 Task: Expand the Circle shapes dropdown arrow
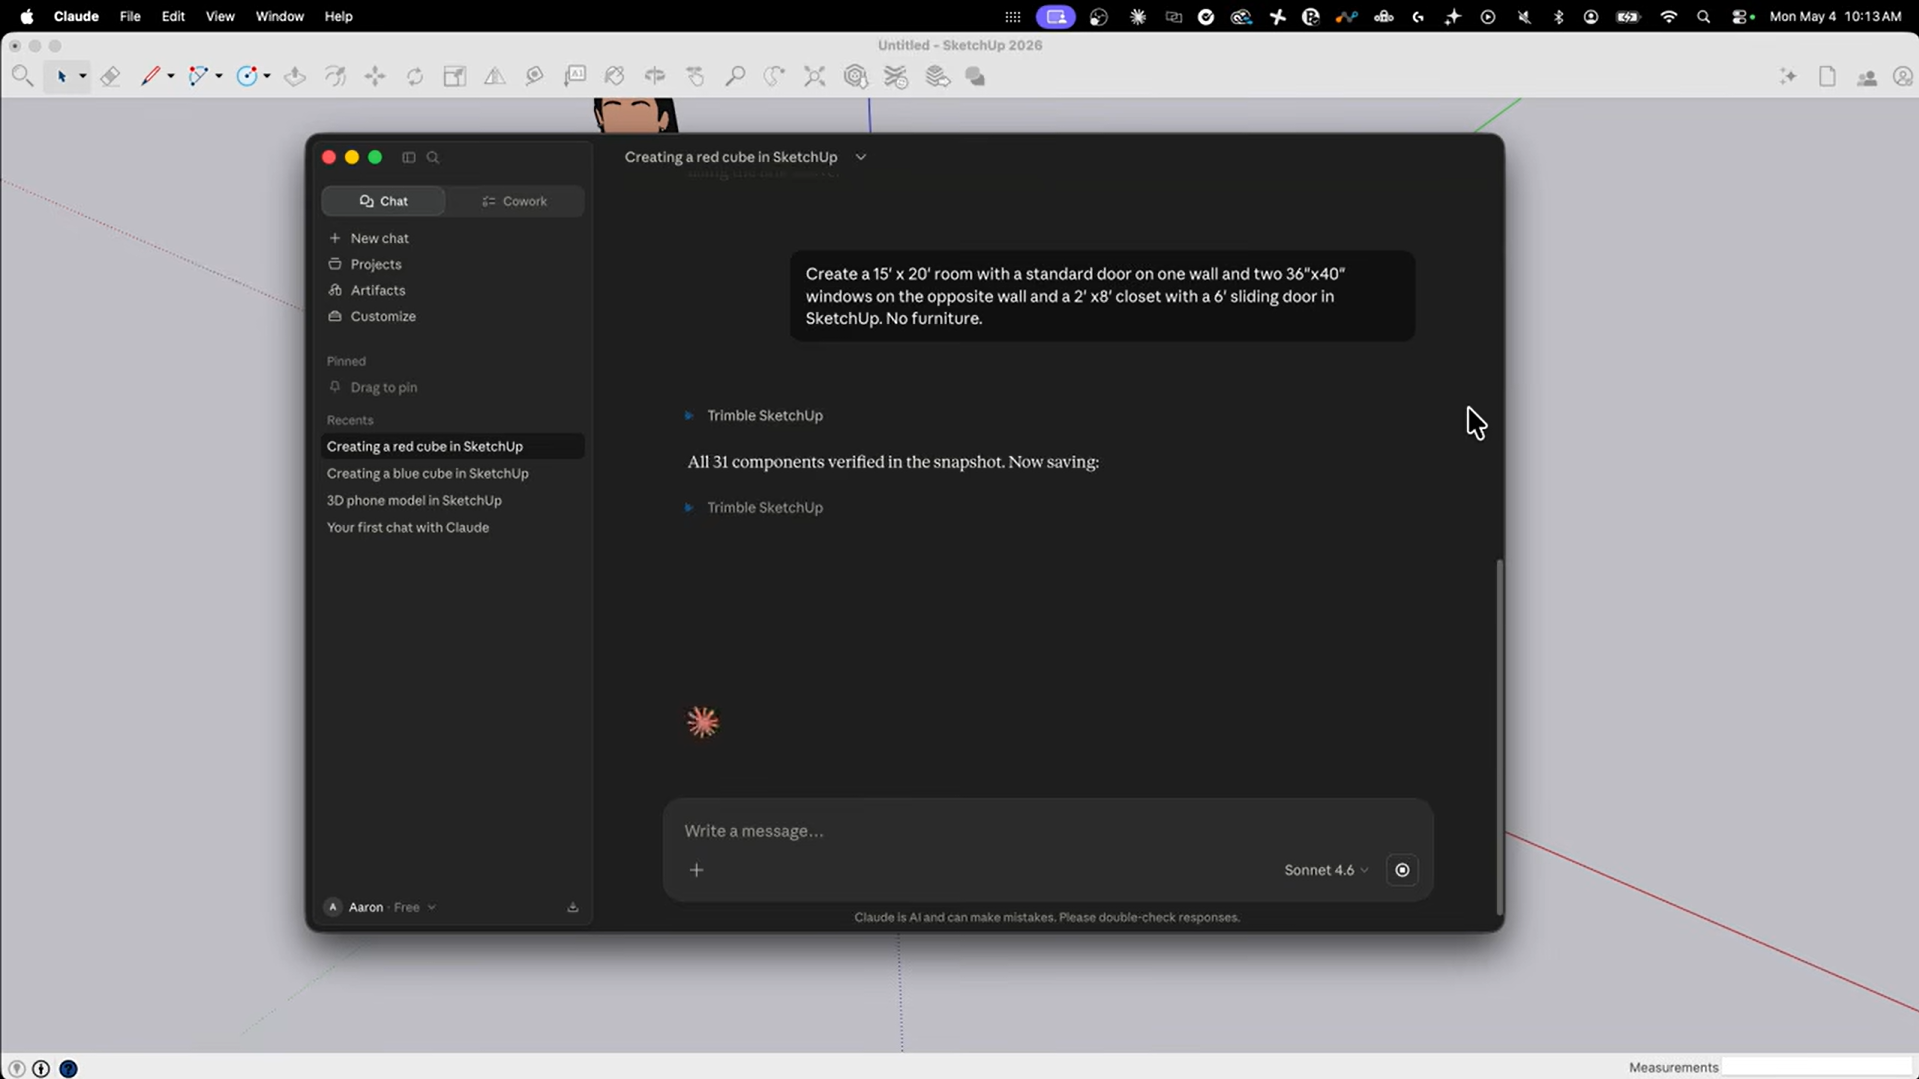(266, 76)
